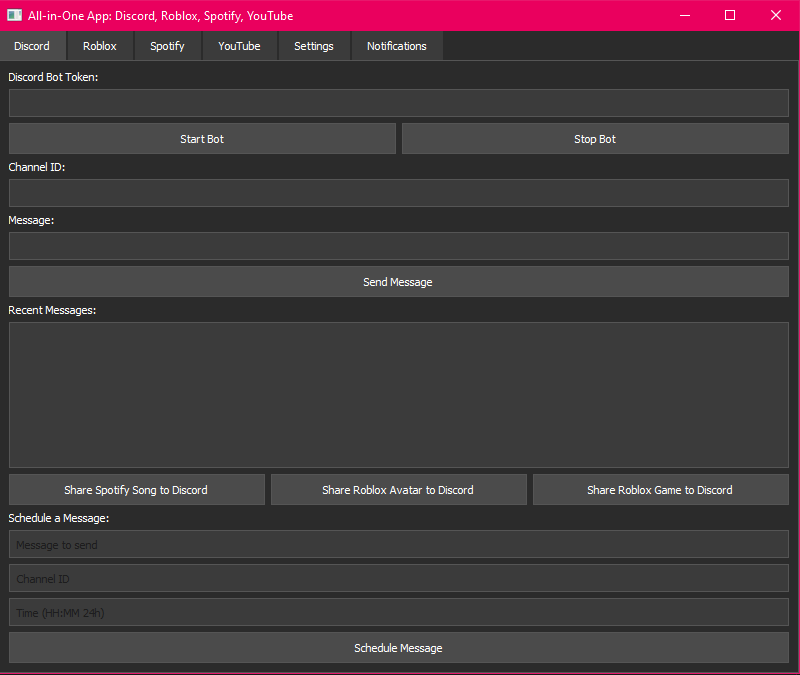Viewport: 800px width, 675px height.
Task: Click the schedule Time (HH:MM 24h) field
Action: pos(398,612)
